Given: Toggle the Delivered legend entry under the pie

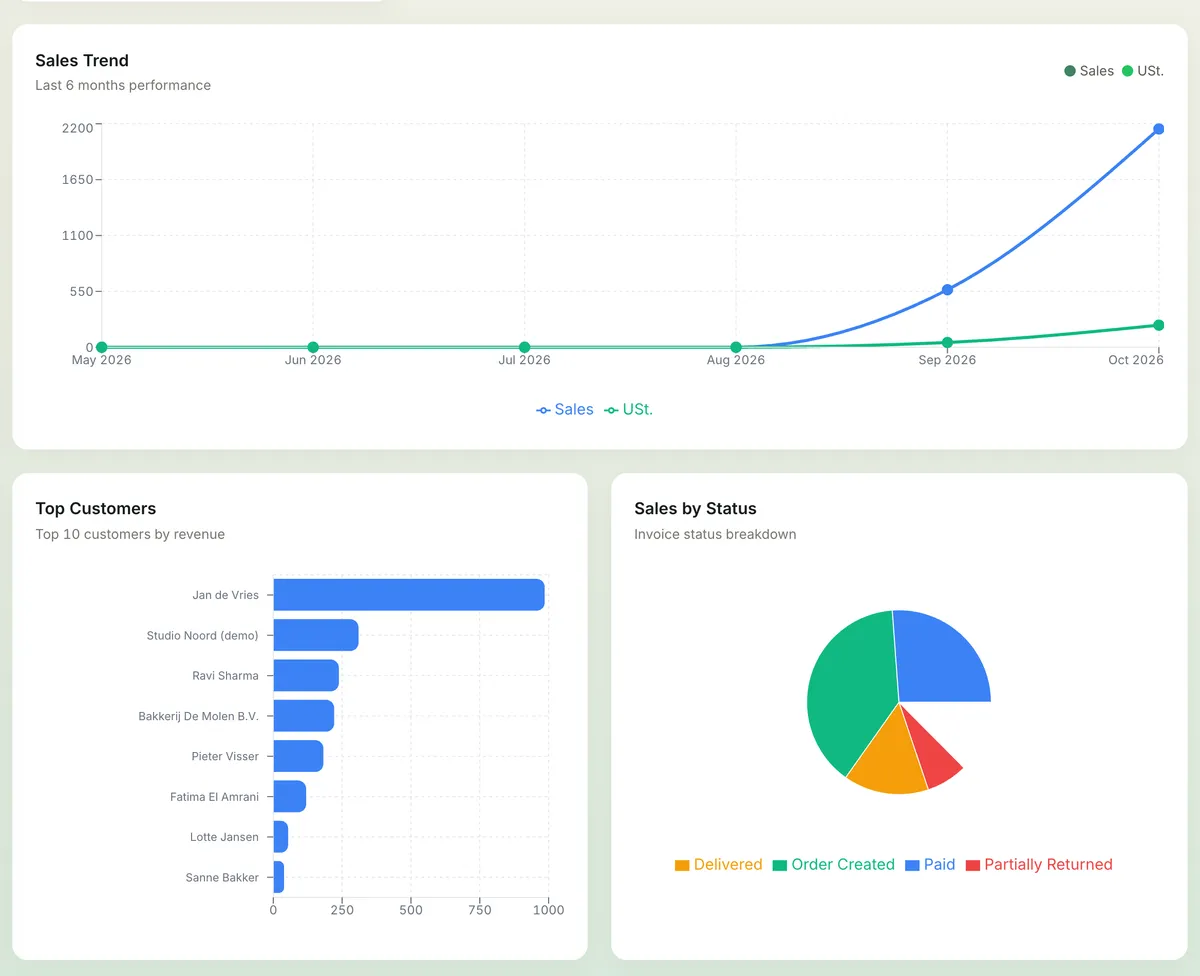Looking at the screenshot, I should tap(718, 865).
